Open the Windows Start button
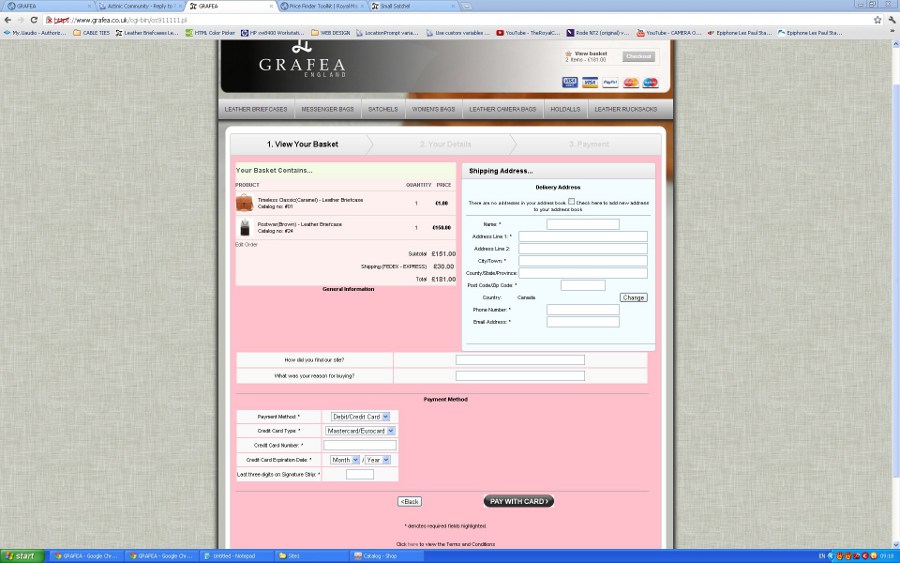Screen dimensions: 900x563 (x=20, y=556)
